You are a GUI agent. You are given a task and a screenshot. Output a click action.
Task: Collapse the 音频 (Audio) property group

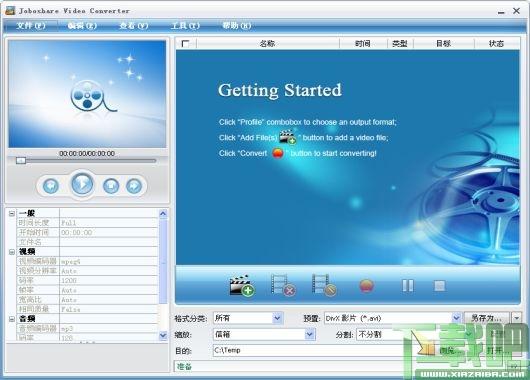pos(12,318)
